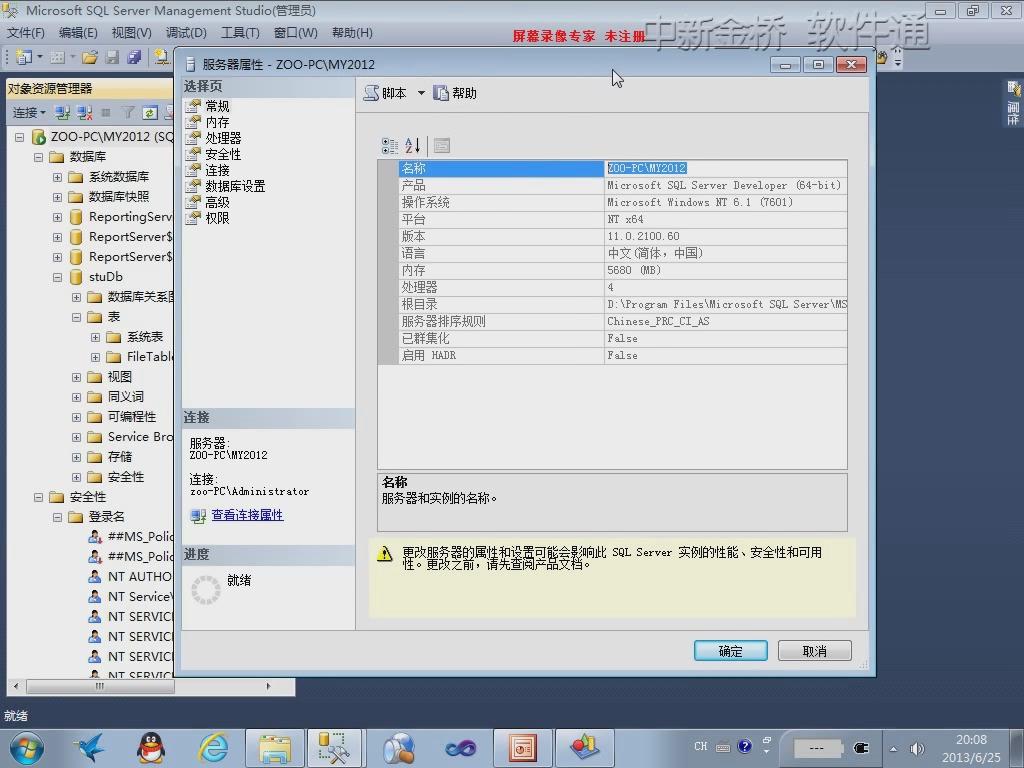Open the 窗口(W) menu
1024x768 pixels.
point(295,33)
